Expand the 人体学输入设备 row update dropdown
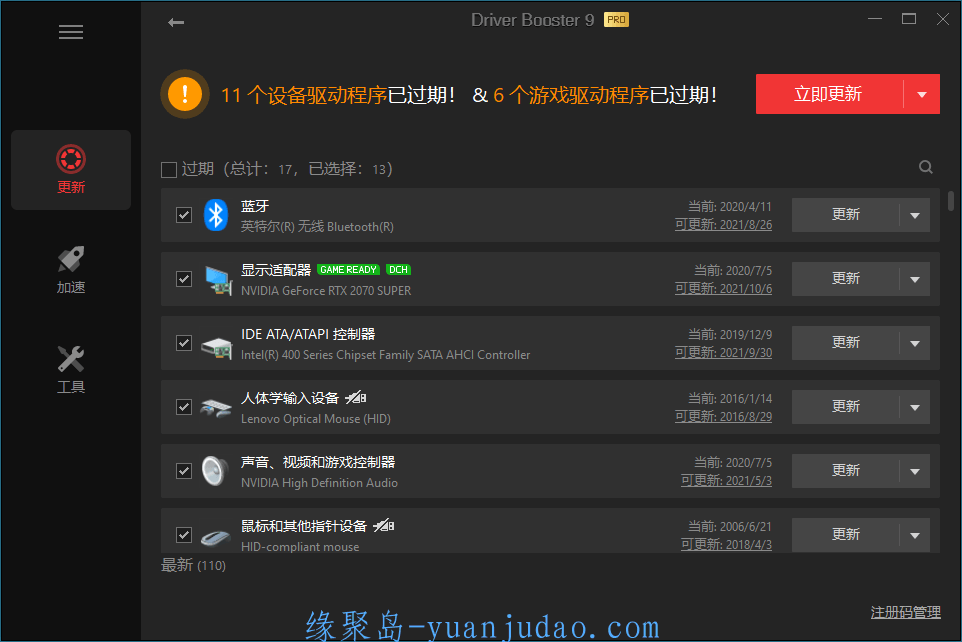This screenshot has width=962, height=642. [x=915, y=408]
